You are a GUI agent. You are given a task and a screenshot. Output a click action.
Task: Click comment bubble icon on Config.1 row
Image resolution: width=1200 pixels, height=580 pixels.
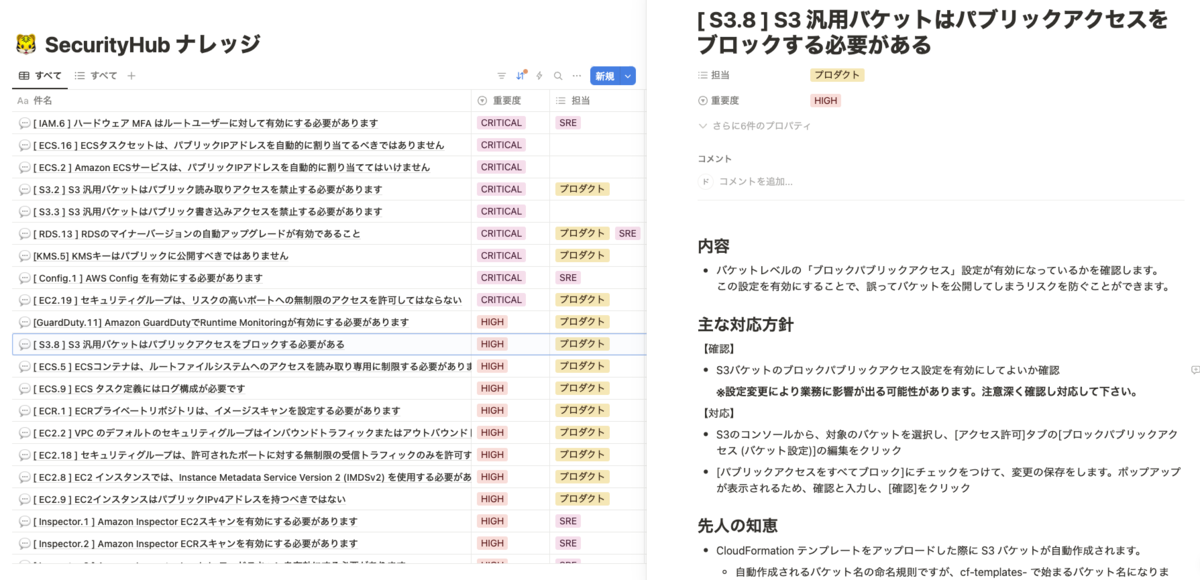point(25,278)
